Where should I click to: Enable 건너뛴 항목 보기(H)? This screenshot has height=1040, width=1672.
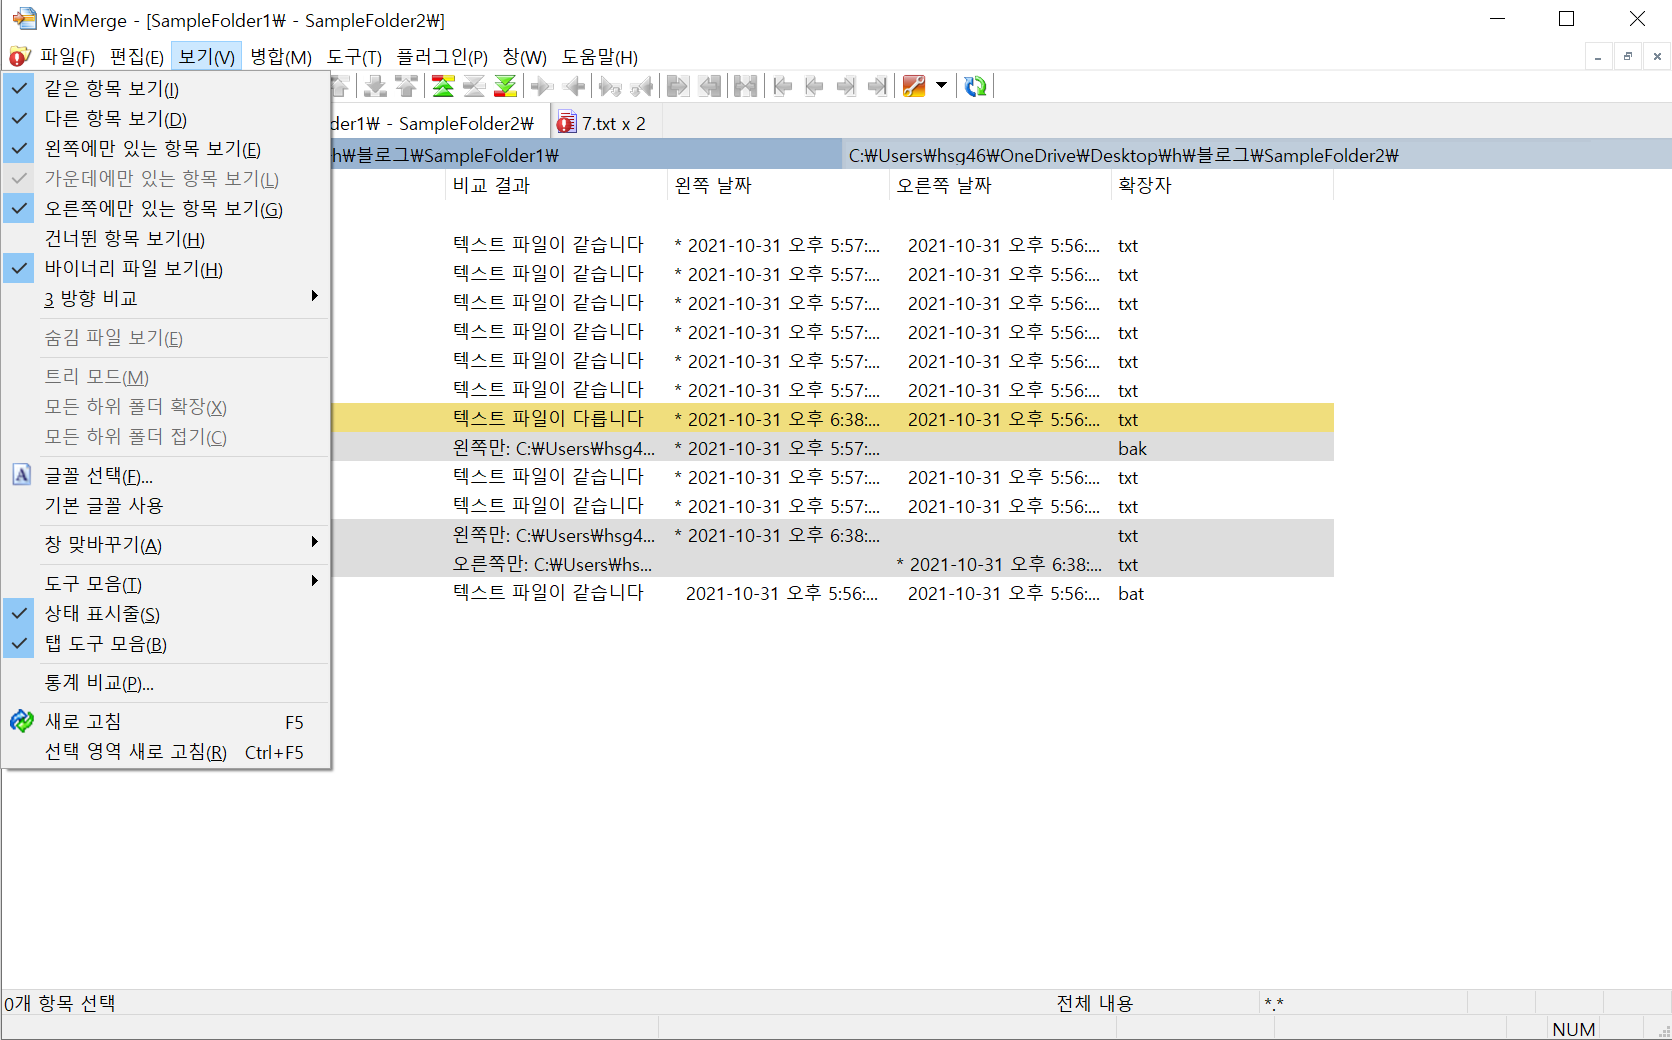(x=166, y=239)
